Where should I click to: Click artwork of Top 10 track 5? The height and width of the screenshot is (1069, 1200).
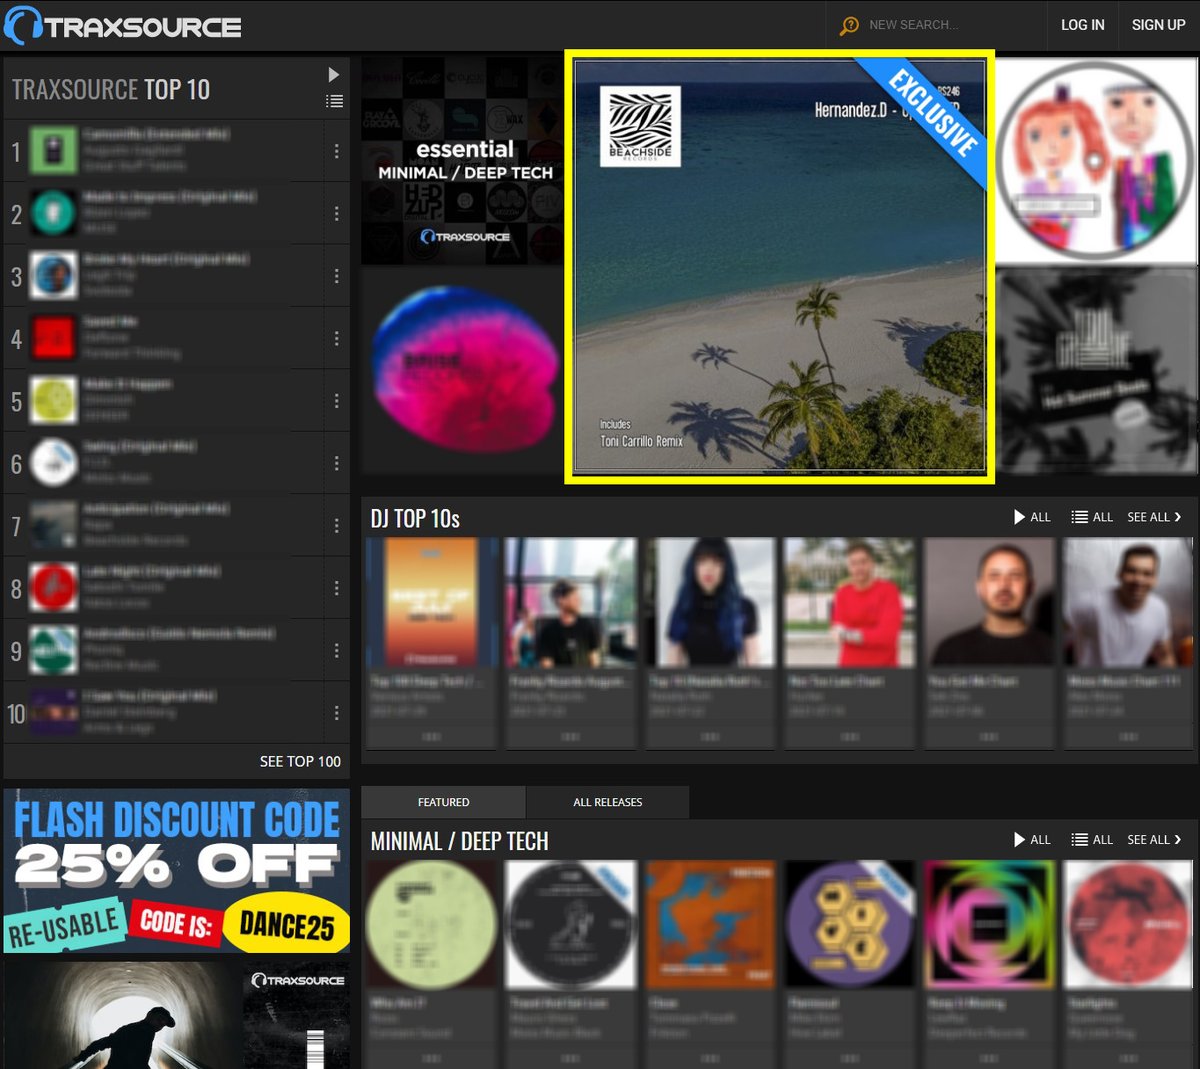[53, 401]
